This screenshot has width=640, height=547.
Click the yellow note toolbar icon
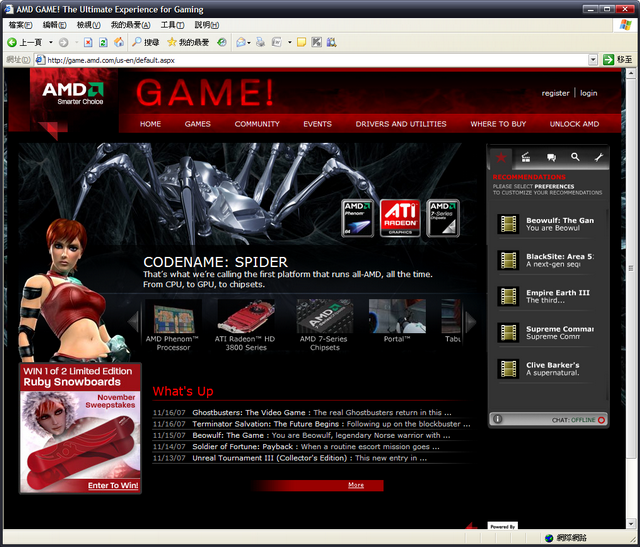[x=301, y=42]
